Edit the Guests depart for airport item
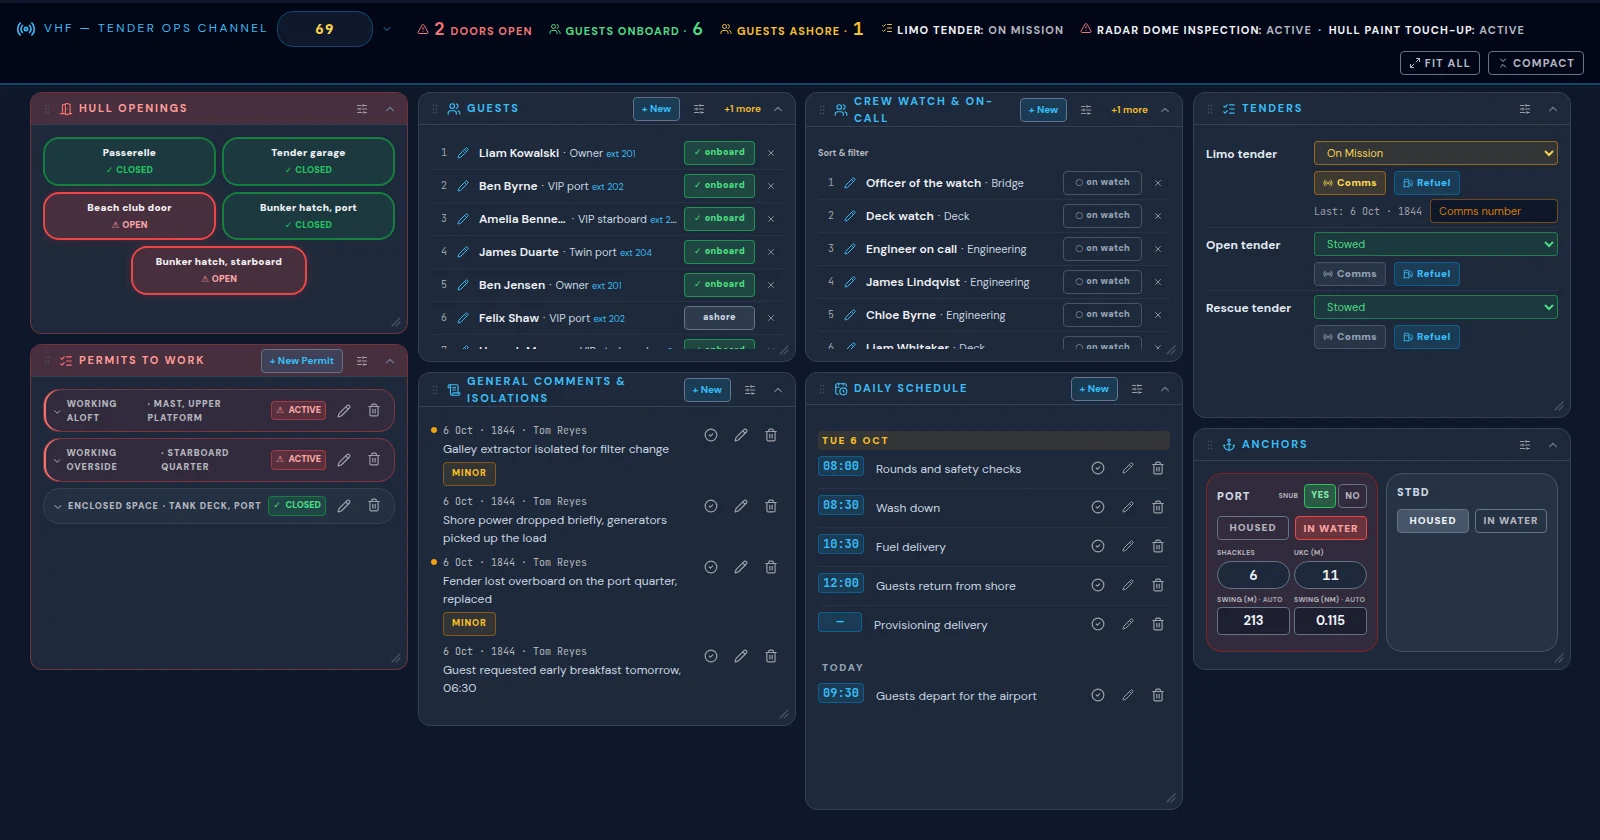Screen dimensions: 1600x840 [x=1128, y=695]
